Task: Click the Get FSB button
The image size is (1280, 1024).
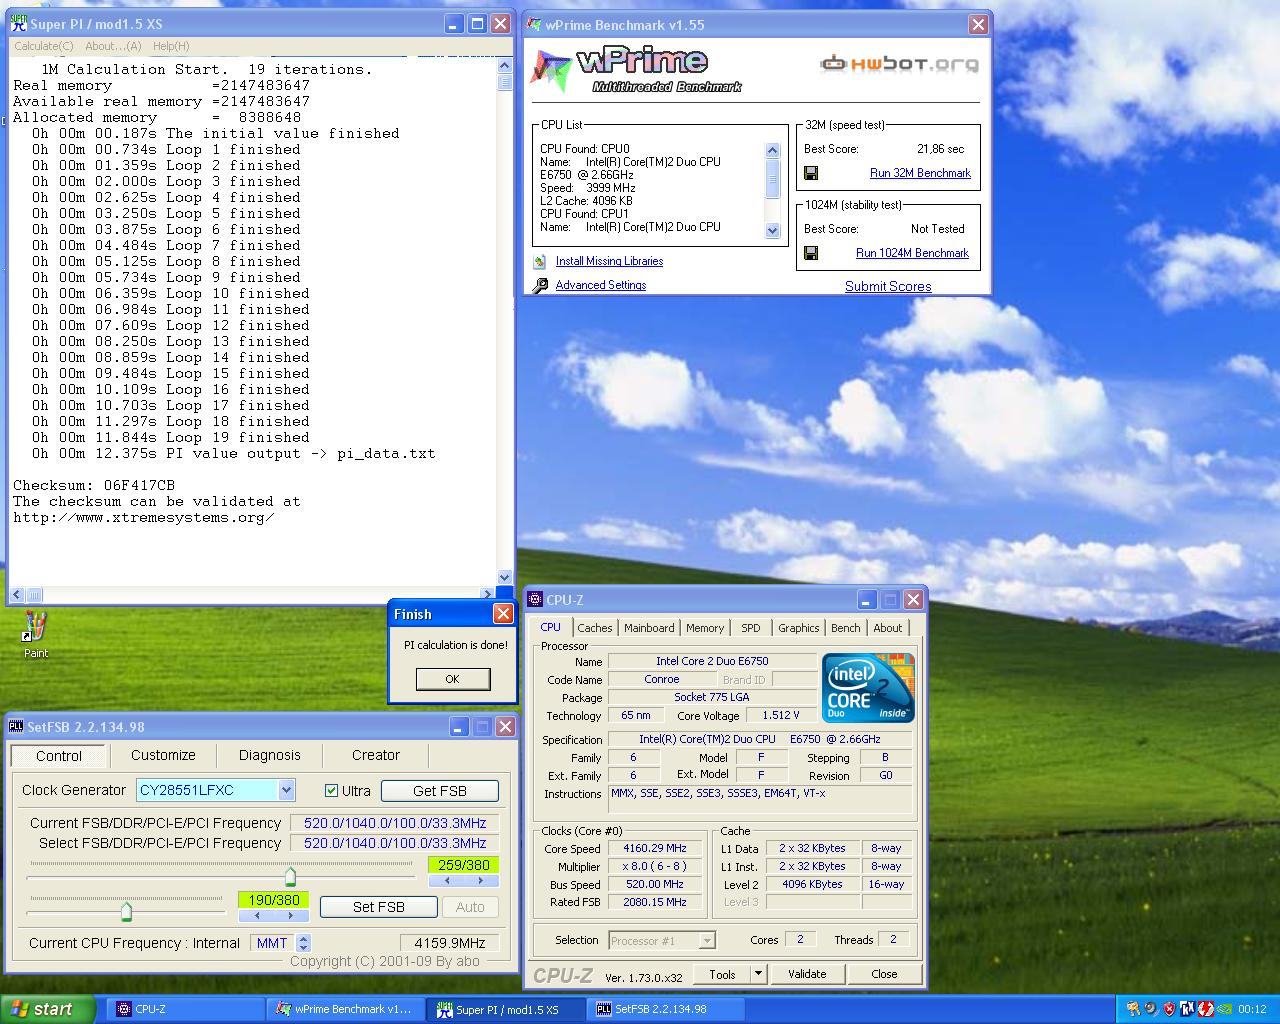Action: tap(439, 791)
